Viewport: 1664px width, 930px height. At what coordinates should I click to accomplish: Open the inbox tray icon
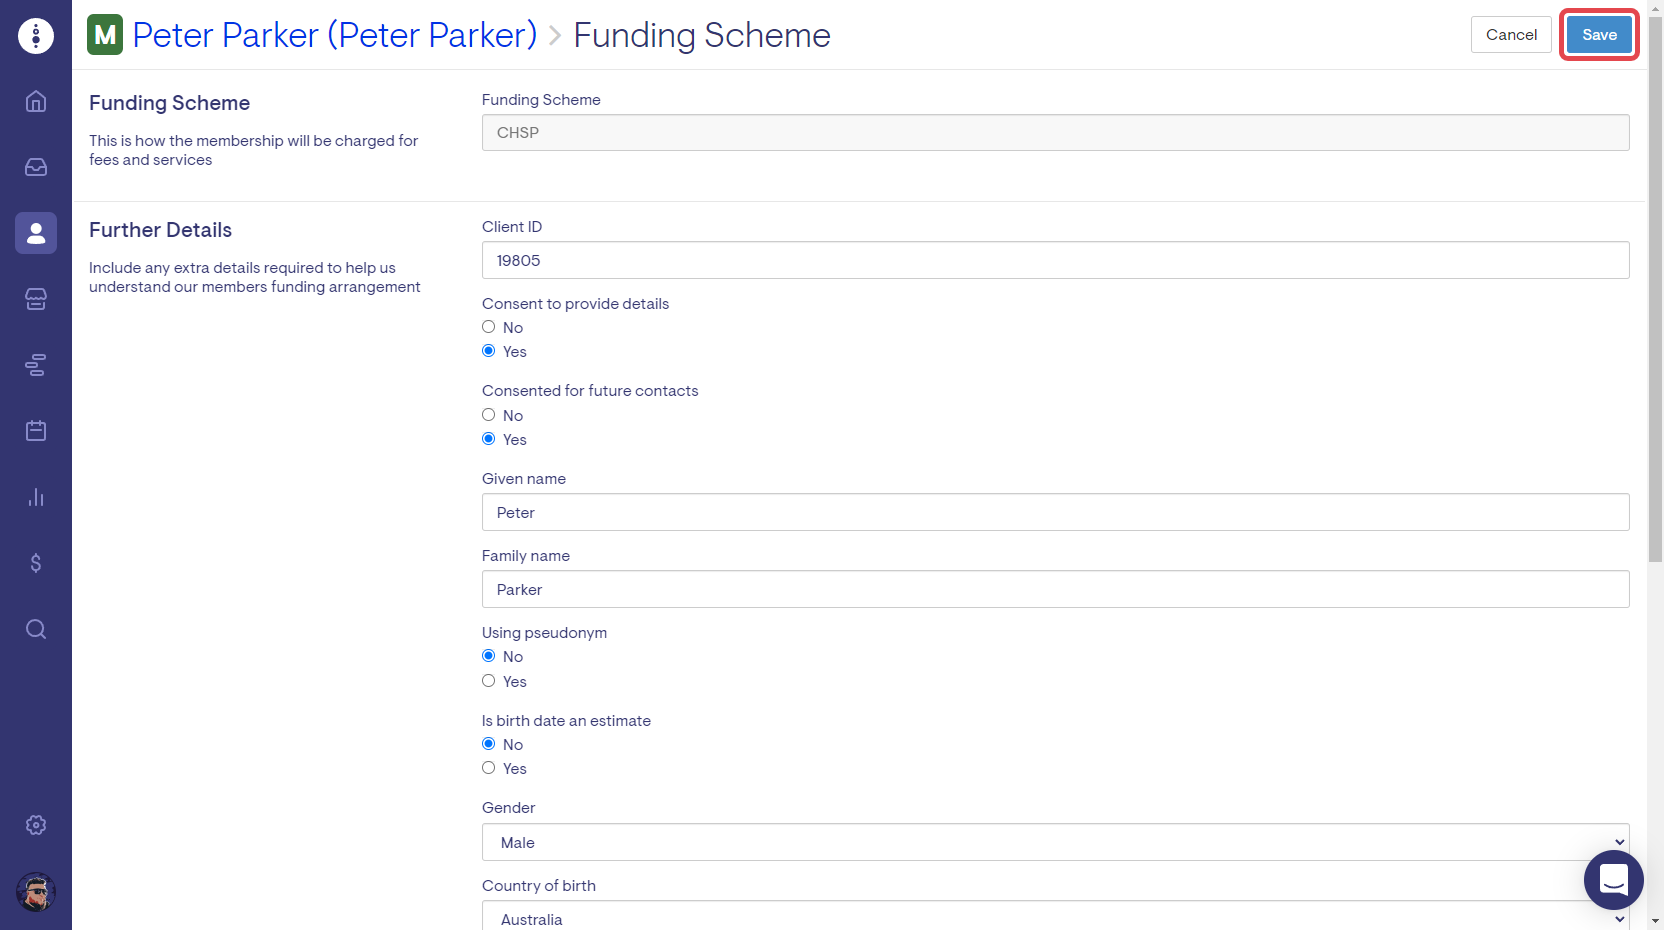tap(36, 167)
